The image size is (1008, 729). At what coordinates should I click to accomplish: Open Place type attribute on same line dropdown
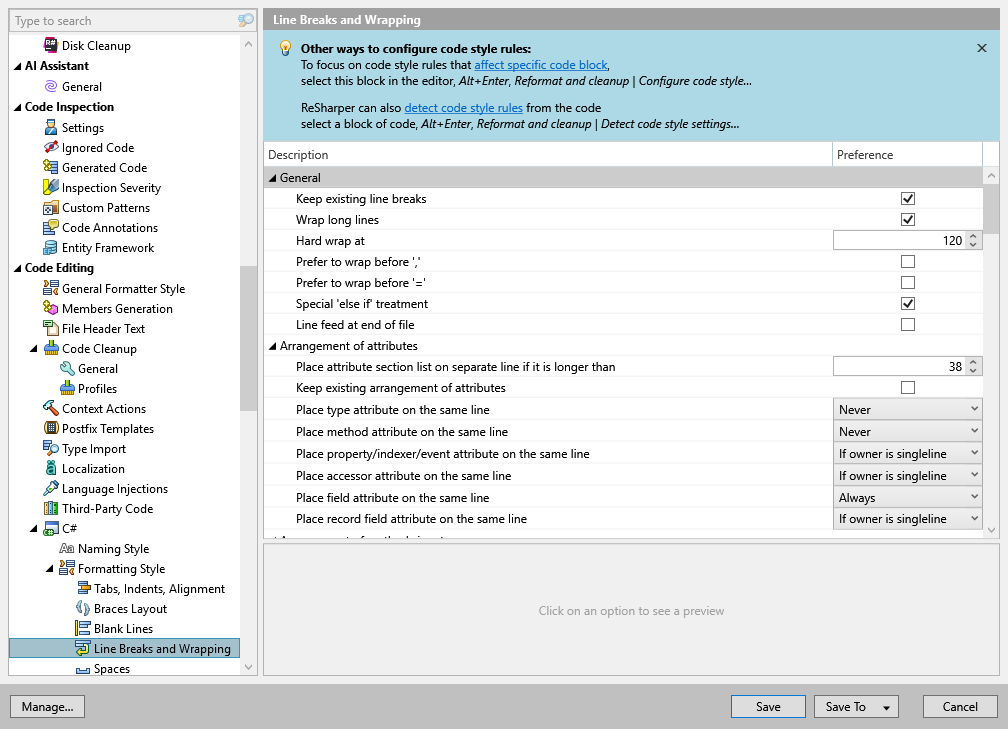point(908,410)
